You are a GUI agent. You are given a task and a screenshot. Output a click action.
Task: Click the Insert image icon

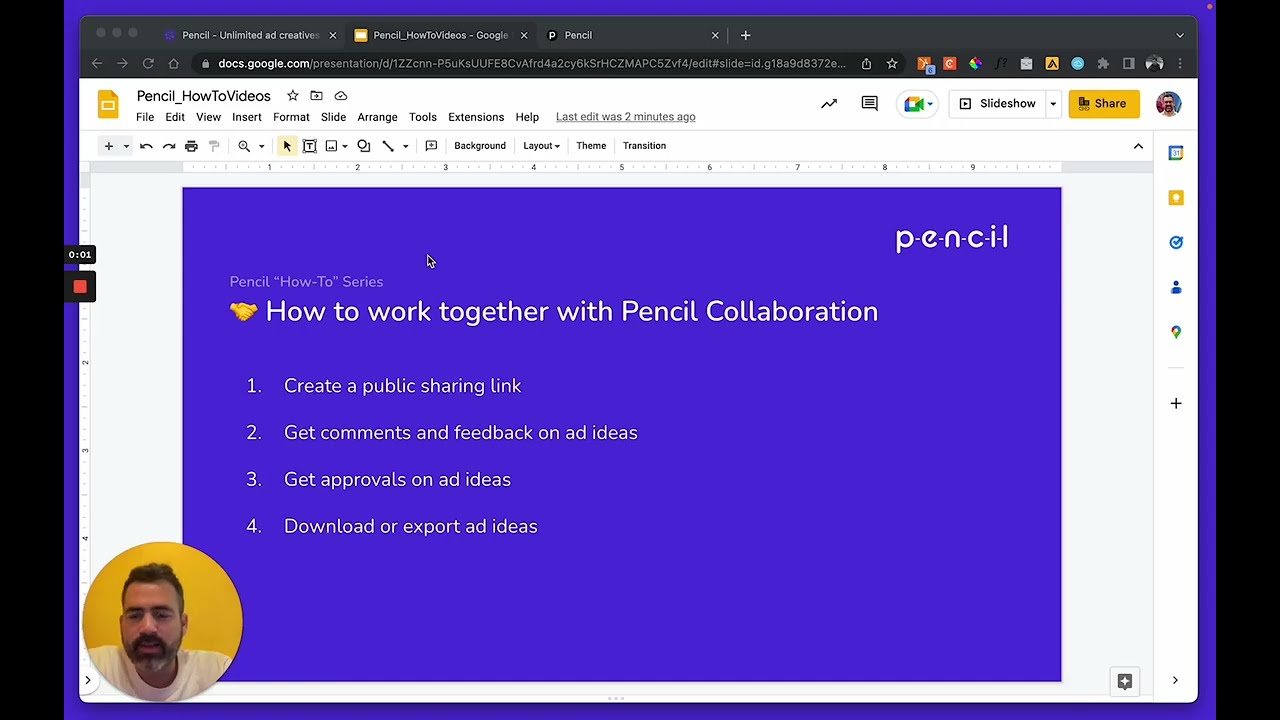[x=331, y=146]
